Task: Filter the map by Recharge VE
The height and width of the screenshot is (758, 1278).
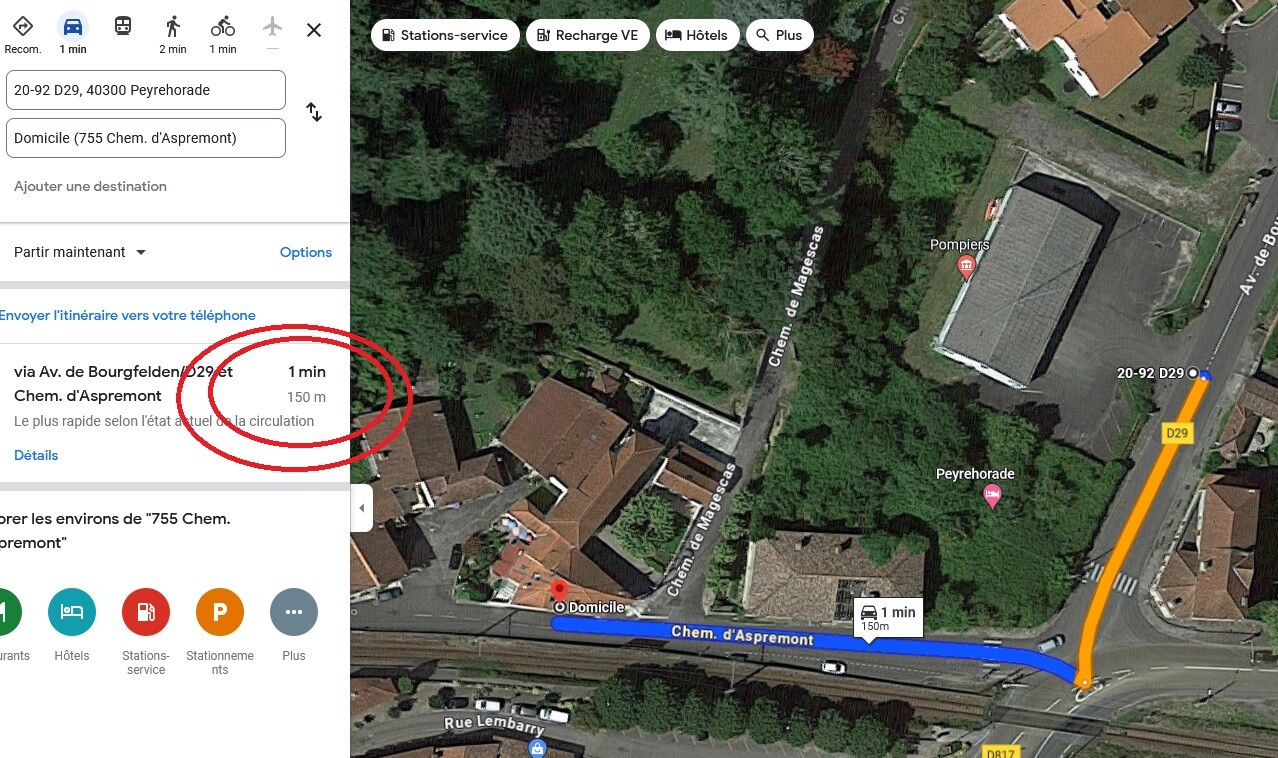Action: [x=587, y=35]
